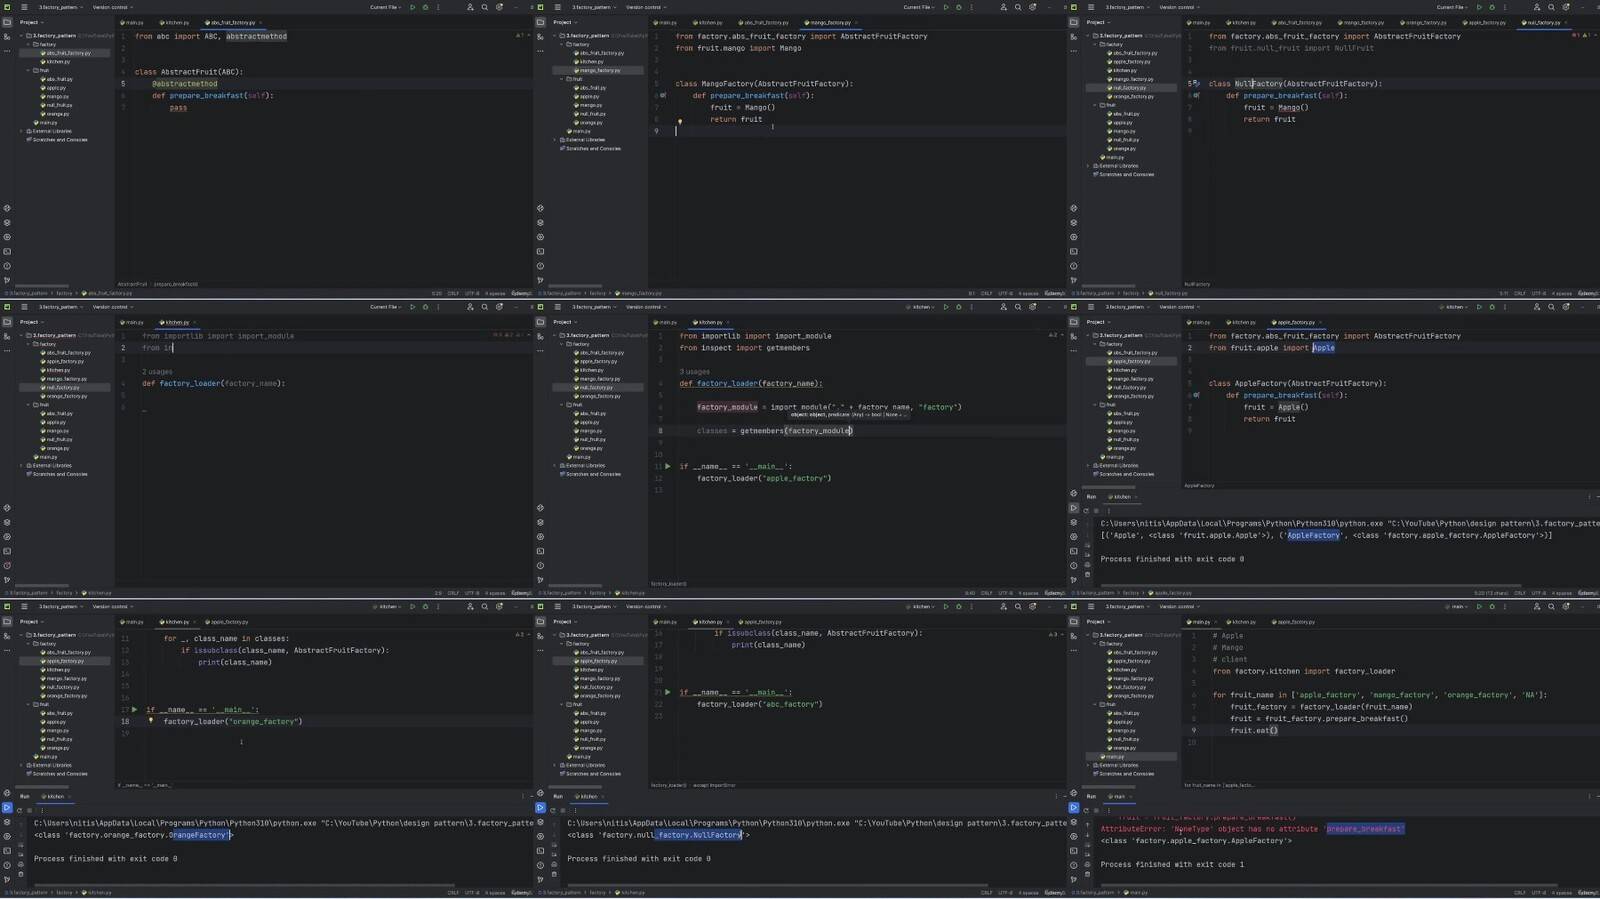Open Current File run dropdown in MangoFactory window
Screen dimensions: 1600x899
pos(918,7)
